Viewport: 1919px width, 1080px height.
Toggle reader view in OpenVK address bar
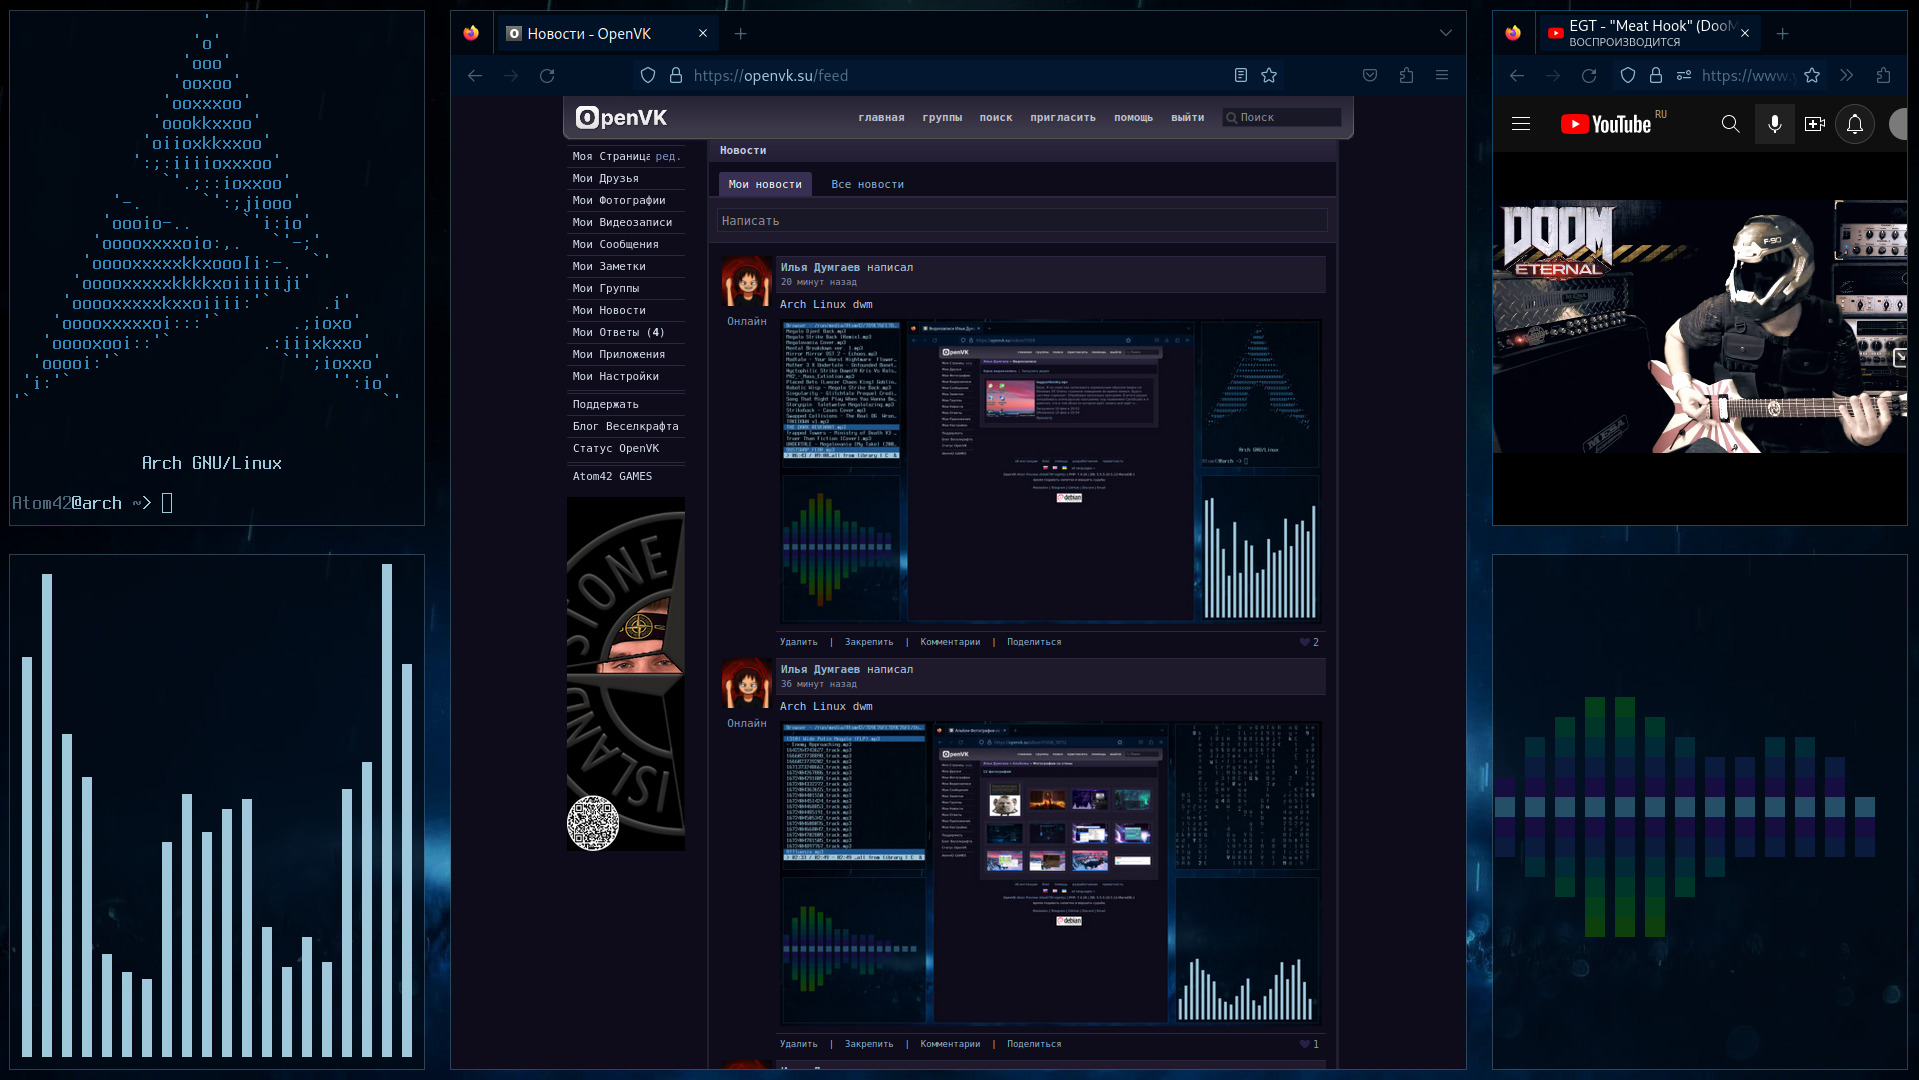click(x=1241, y=76)
